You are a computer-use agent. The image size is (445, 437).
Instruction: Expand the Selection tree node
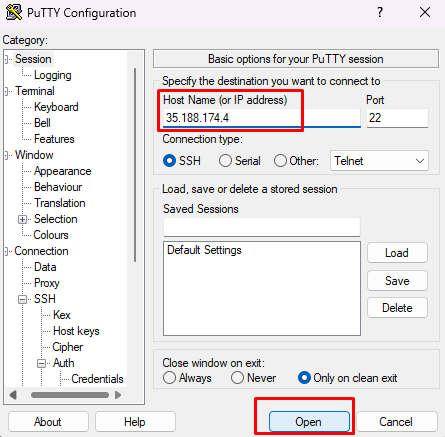coord(22,219)
